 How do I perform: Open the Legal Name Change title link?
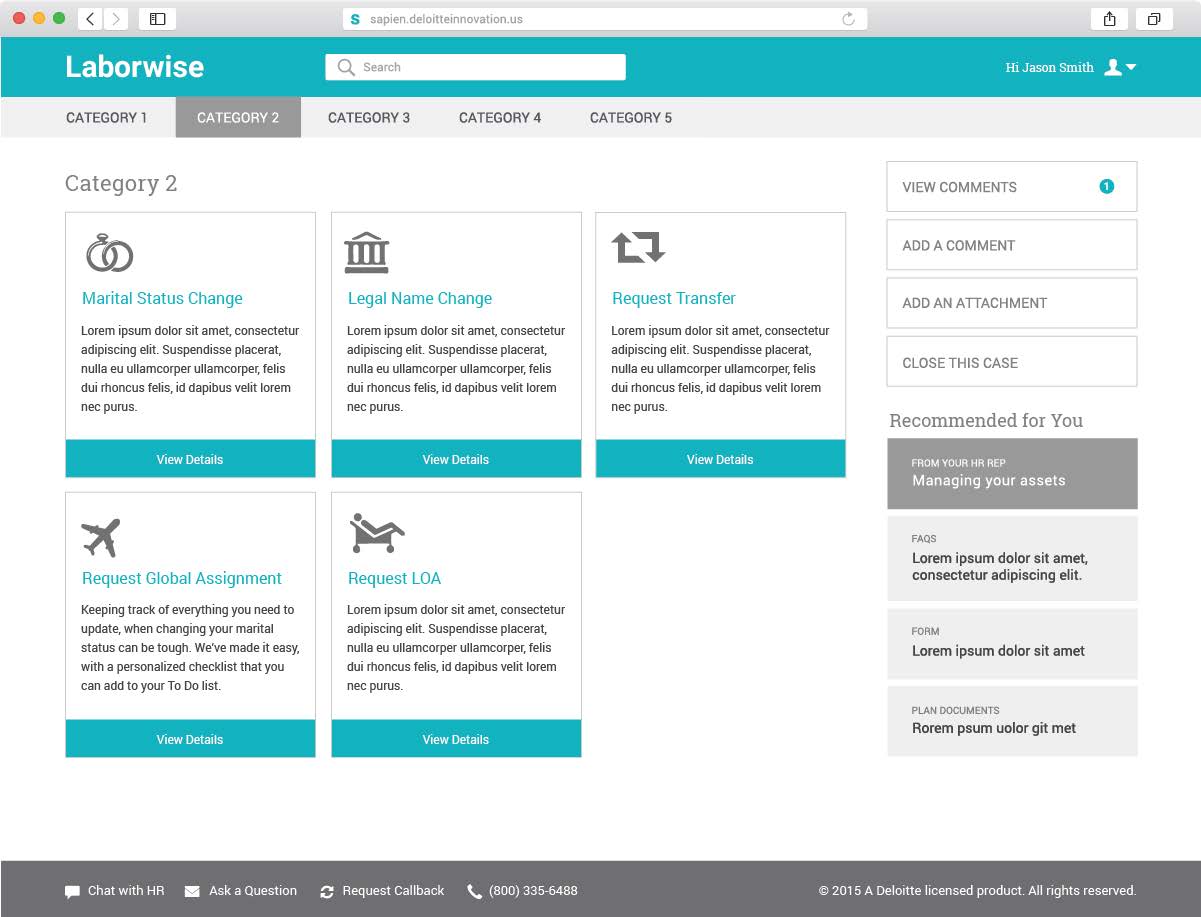pos(420,298)
